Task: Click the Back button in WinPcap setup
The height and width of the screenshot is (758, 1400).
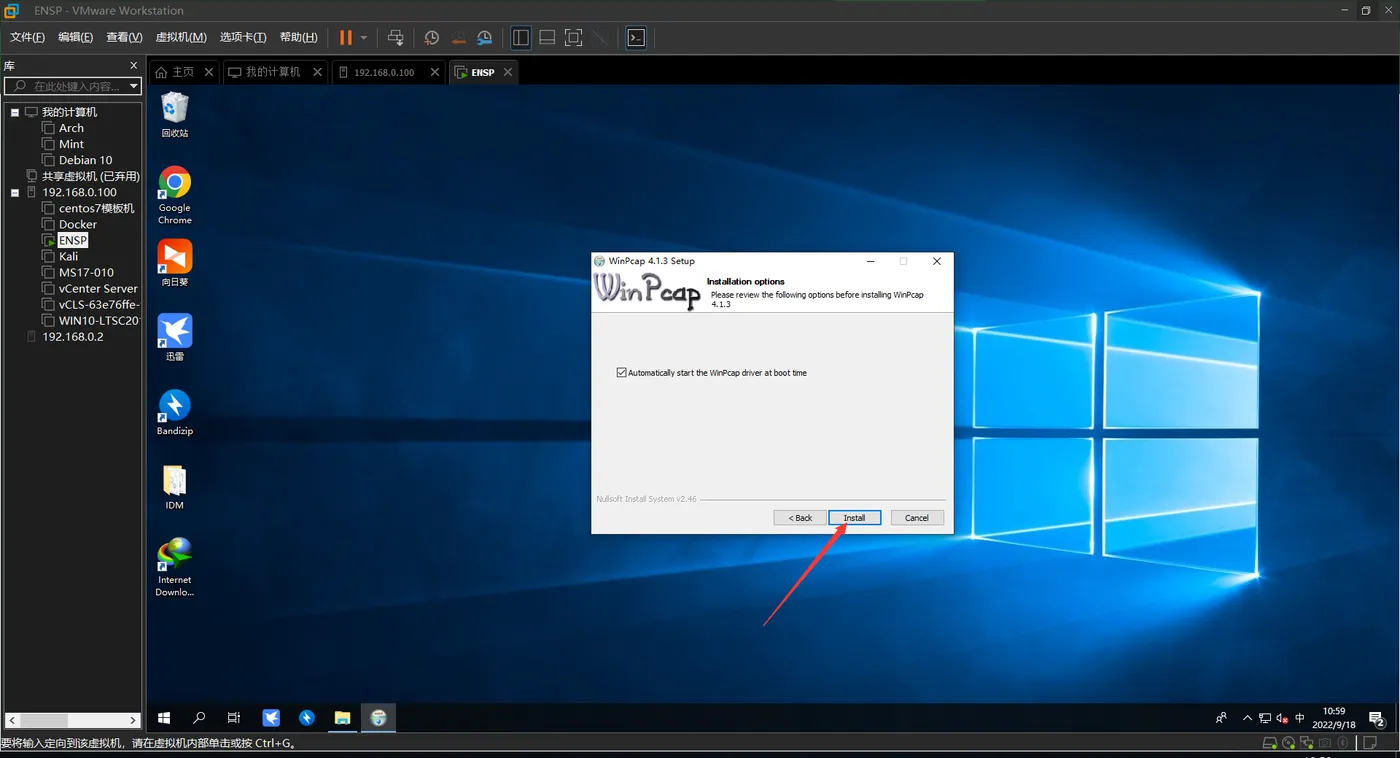Action: pyautogui.click(x=800, y=518)
